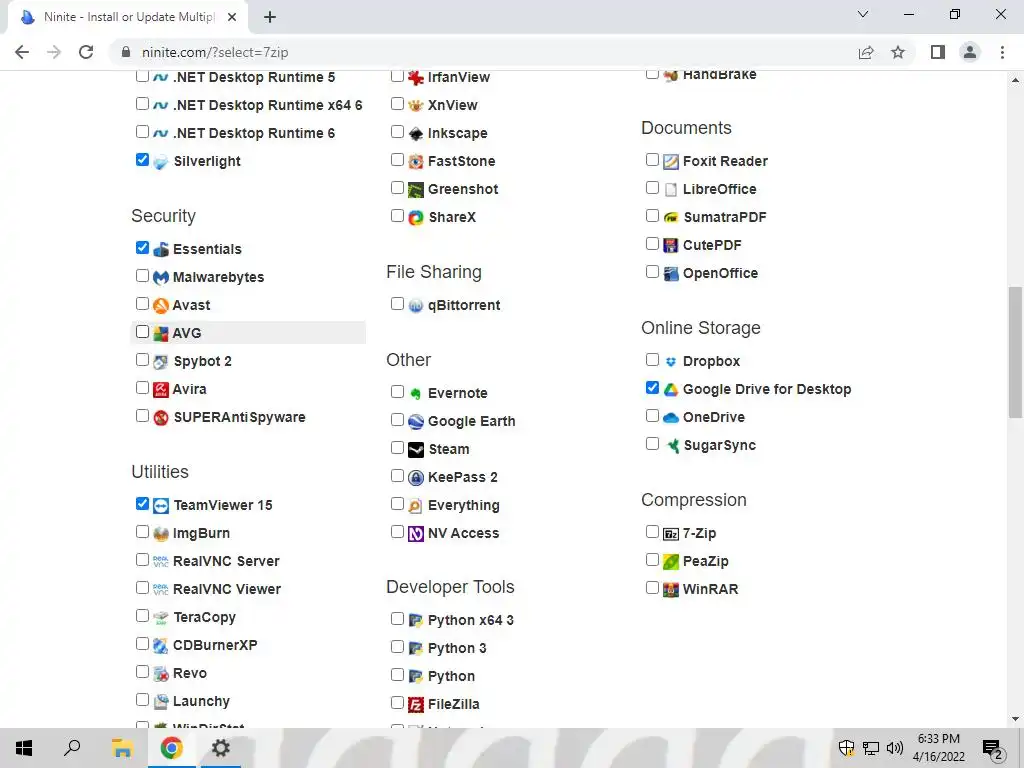Open Chrome profile avatar
This screenshot has height=768, width=1024.
tap(970, 52)
